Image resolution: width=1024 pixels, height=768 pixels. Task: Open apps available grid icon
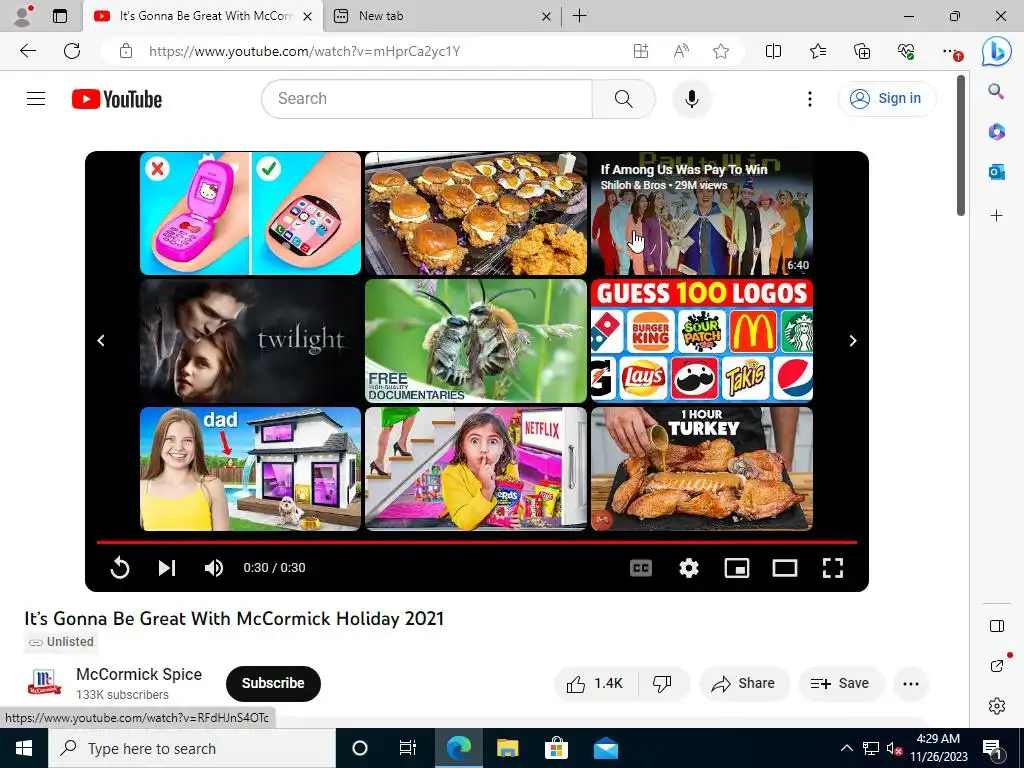click(641, 51)
